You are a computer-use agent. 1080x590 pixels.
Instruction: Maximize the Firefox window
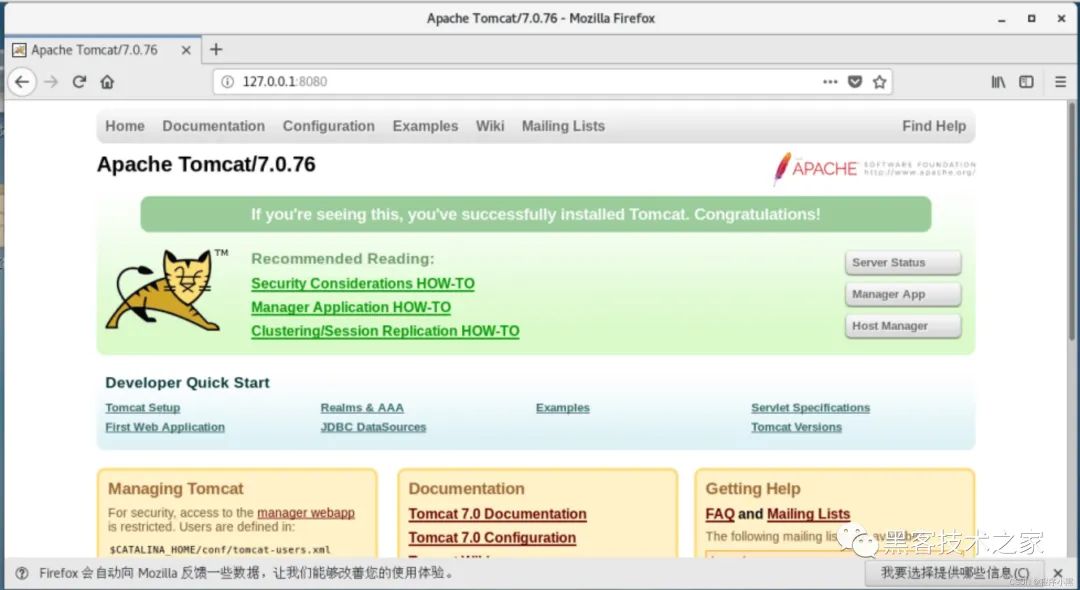point(1031,19)
